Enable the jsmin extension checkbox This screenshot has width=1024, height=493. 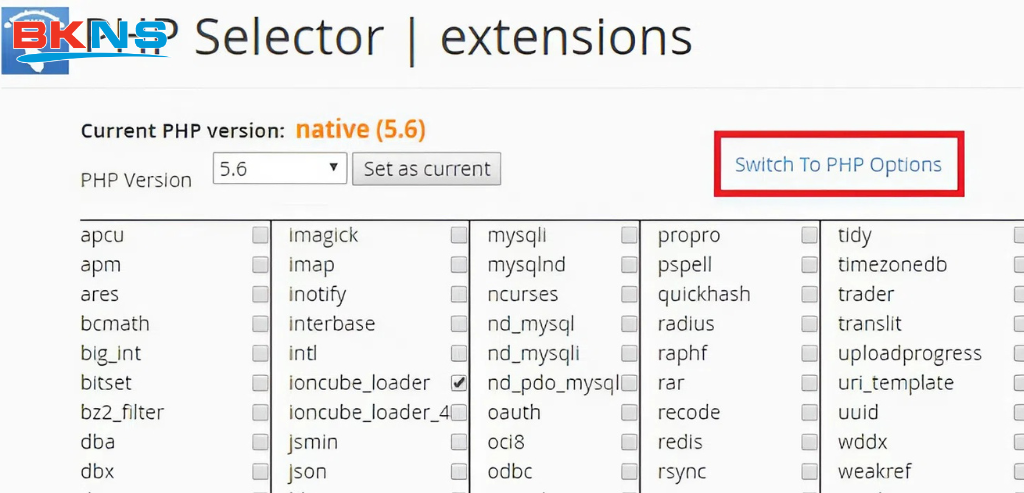tap(459, 442)
